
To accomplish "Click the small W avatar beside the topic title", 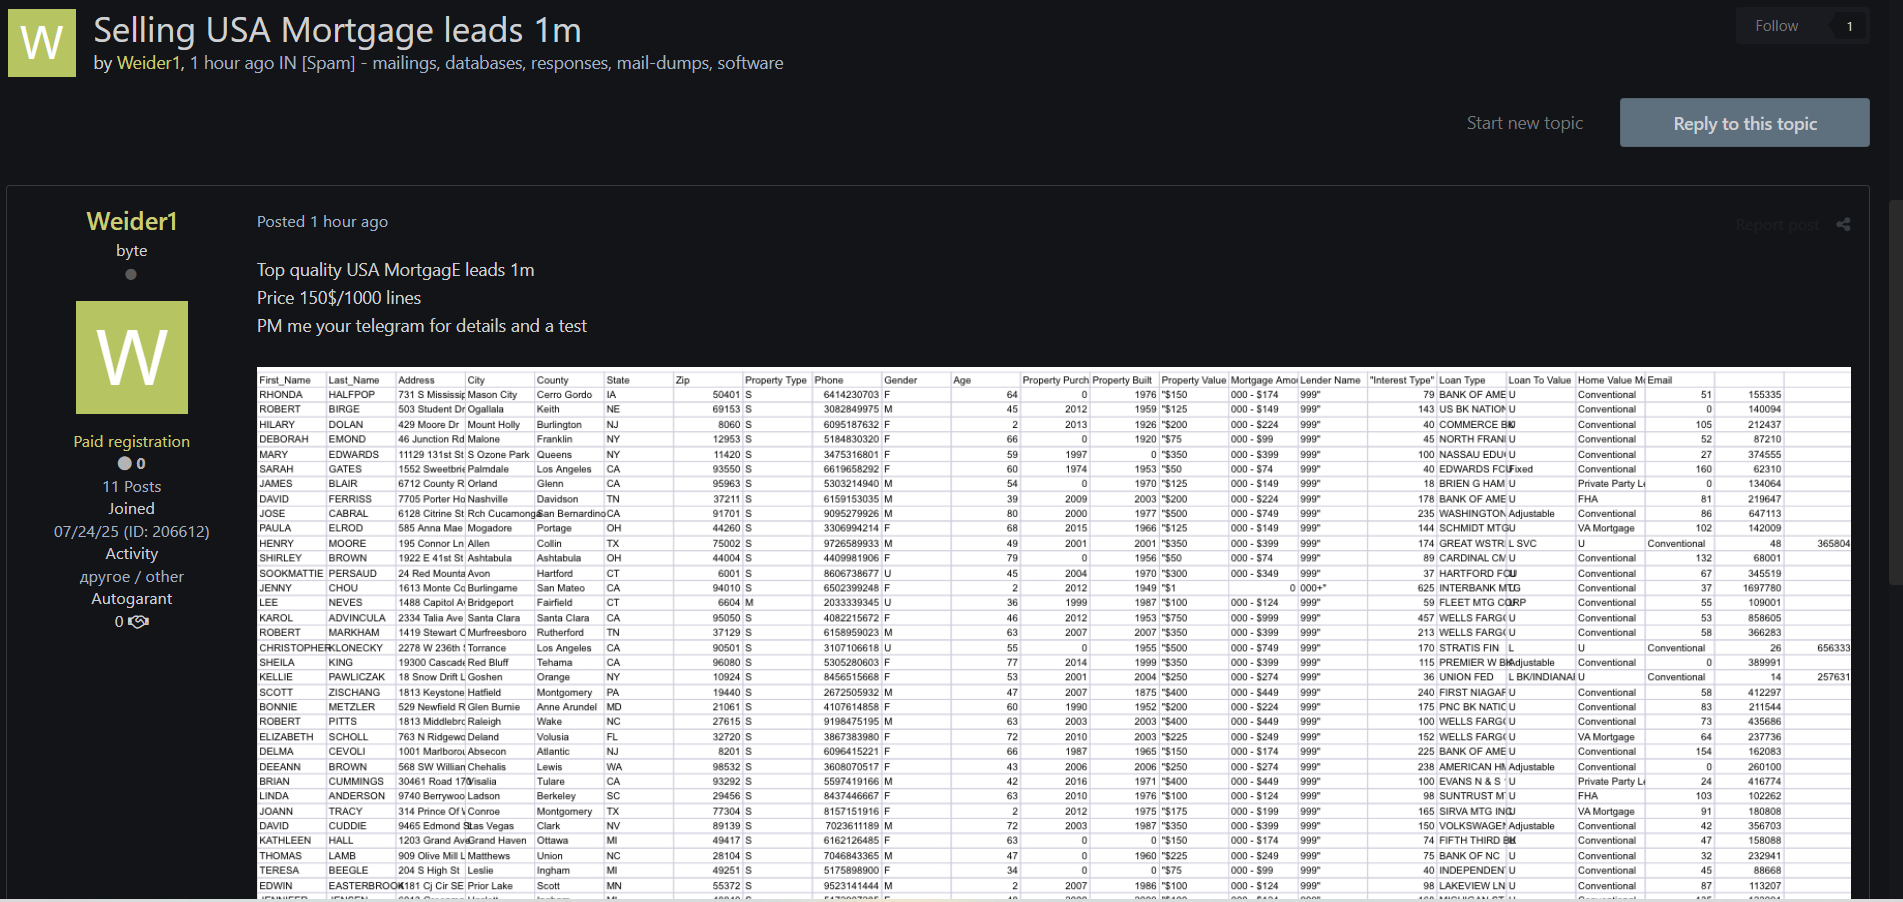I will [42, 43].
